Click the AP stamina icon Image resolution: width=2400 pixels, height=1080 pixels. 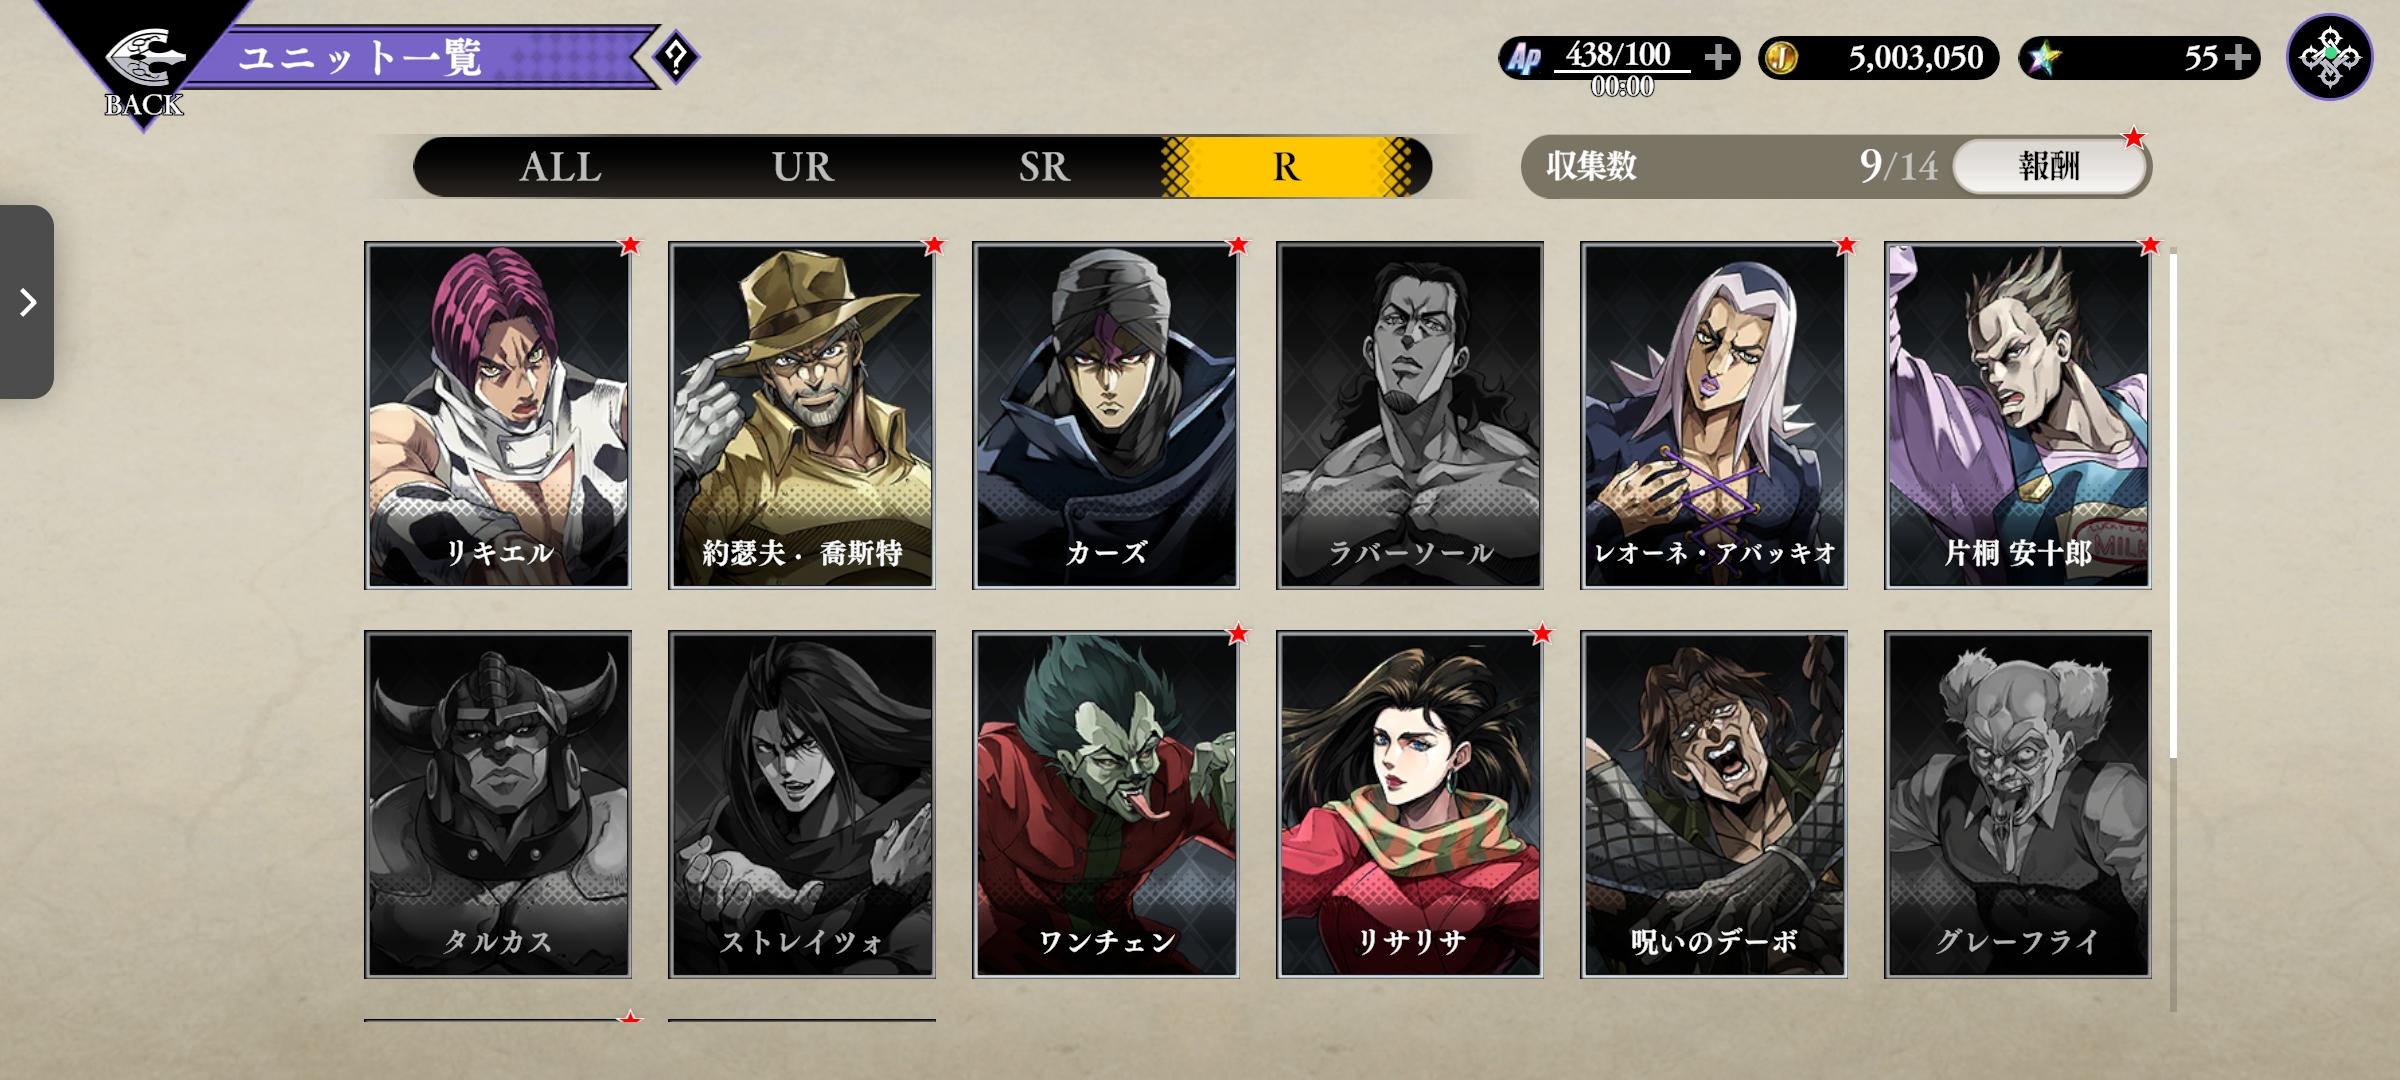coord(1524,57)
